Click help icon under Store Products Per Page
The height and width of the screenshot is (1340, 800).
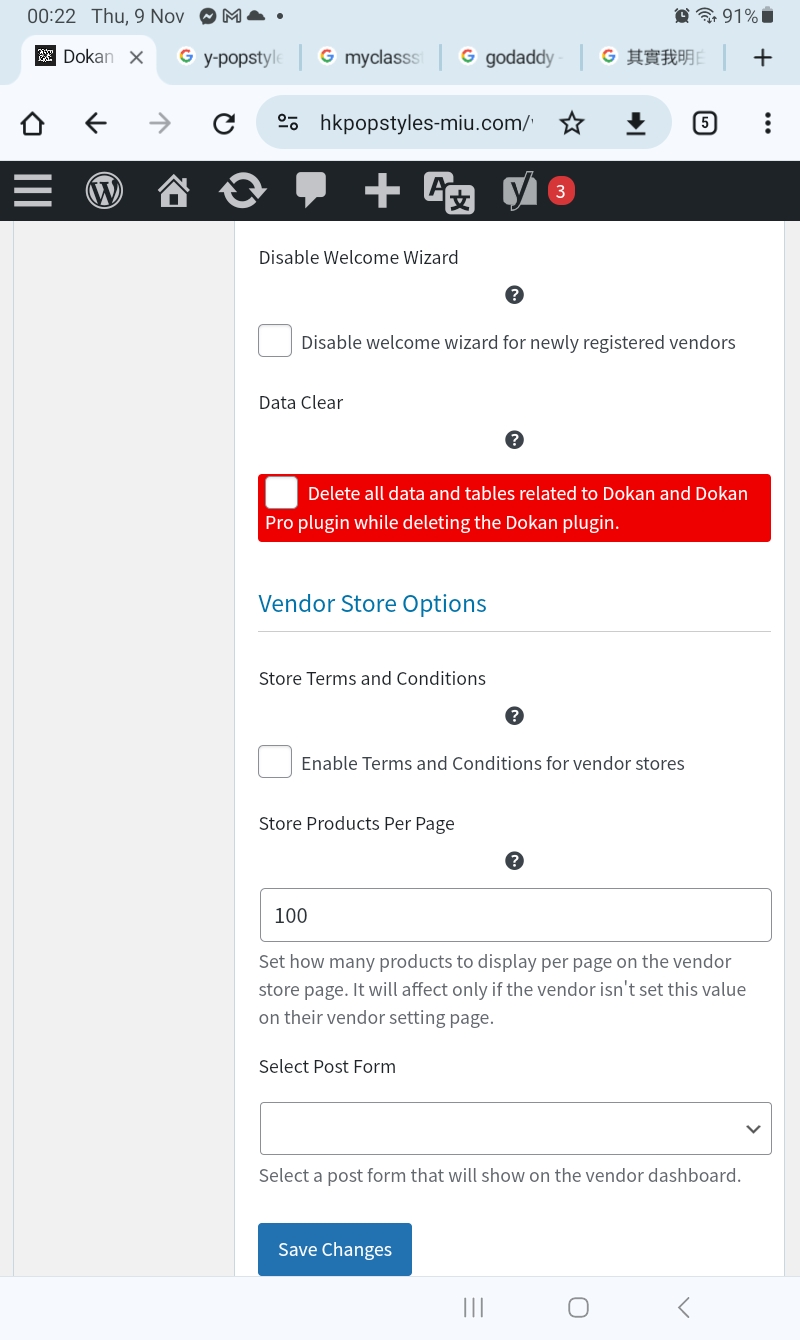tap(514, 861)
